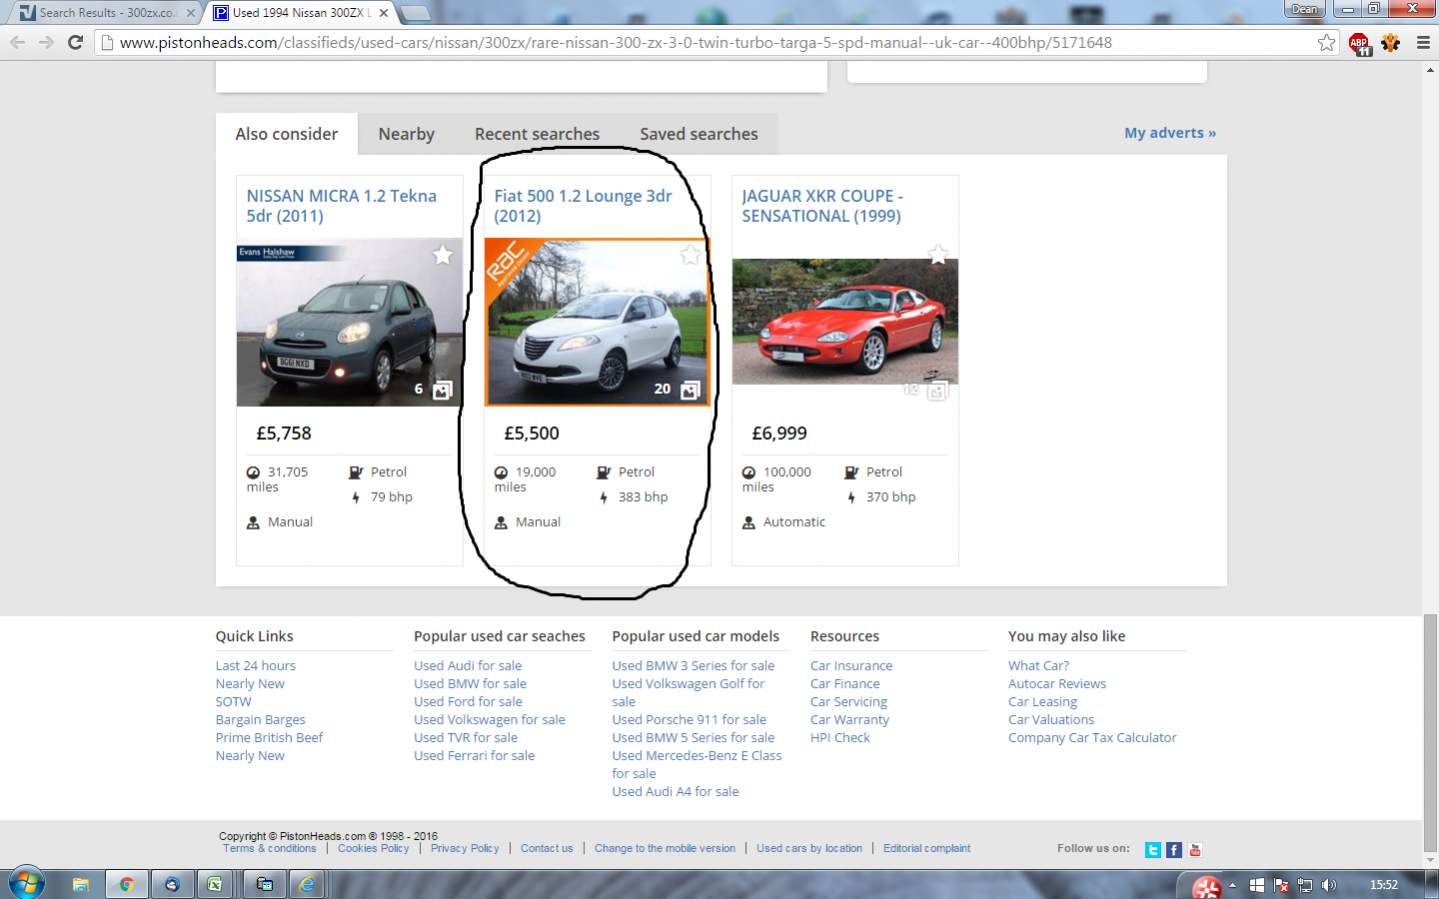
Task: Click the Jaguar XKR Coupe thumbnail
Action: click(845, 320)
